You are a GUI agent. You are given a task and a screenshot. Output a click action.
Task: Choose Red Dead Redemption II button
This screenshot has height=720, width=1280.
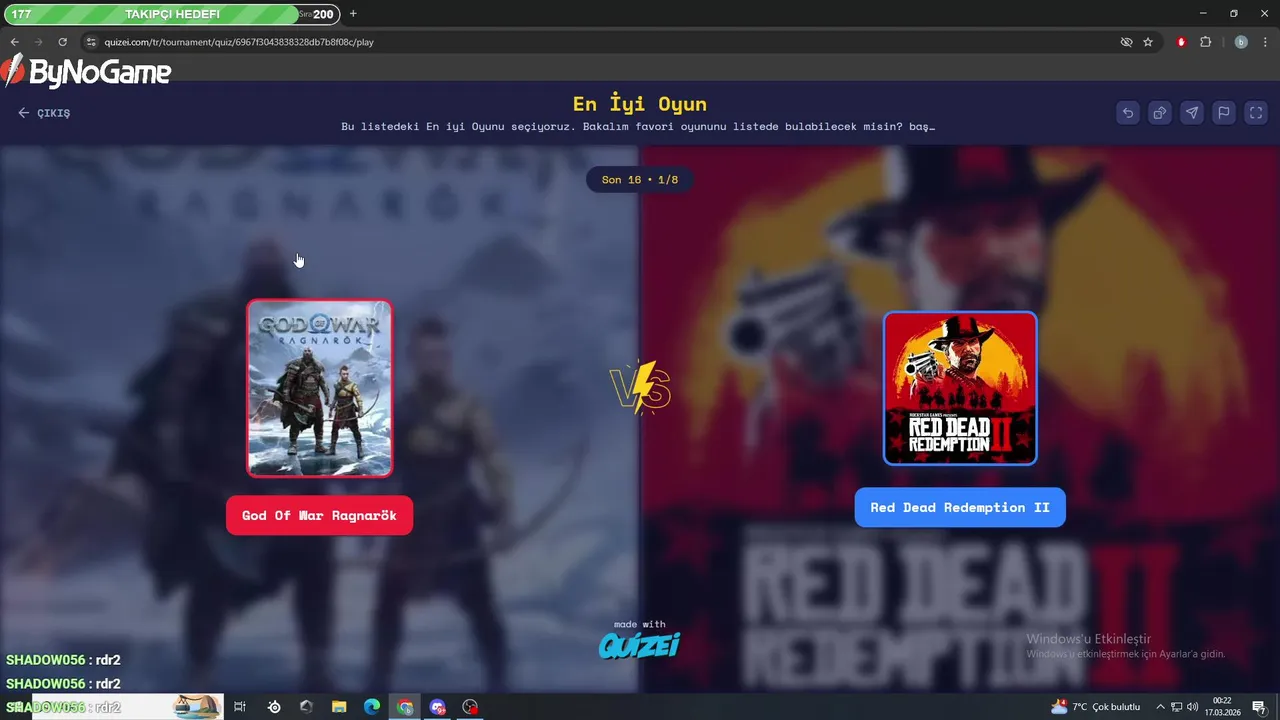(960, 507)
